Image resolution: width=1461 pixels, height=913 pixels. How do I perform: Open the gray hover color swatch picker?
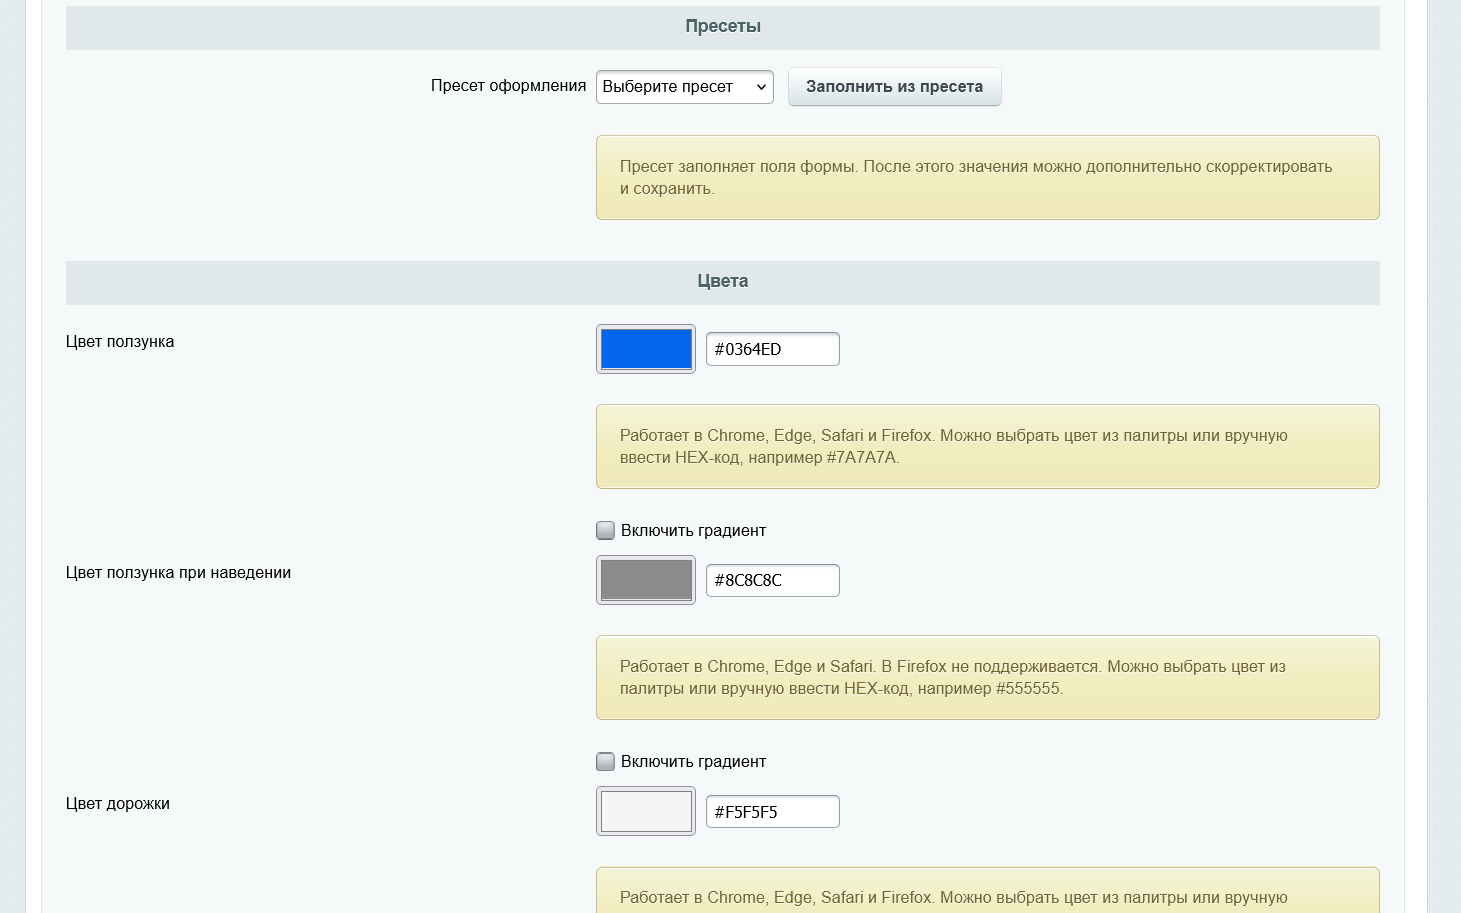(x=646, y=580)
